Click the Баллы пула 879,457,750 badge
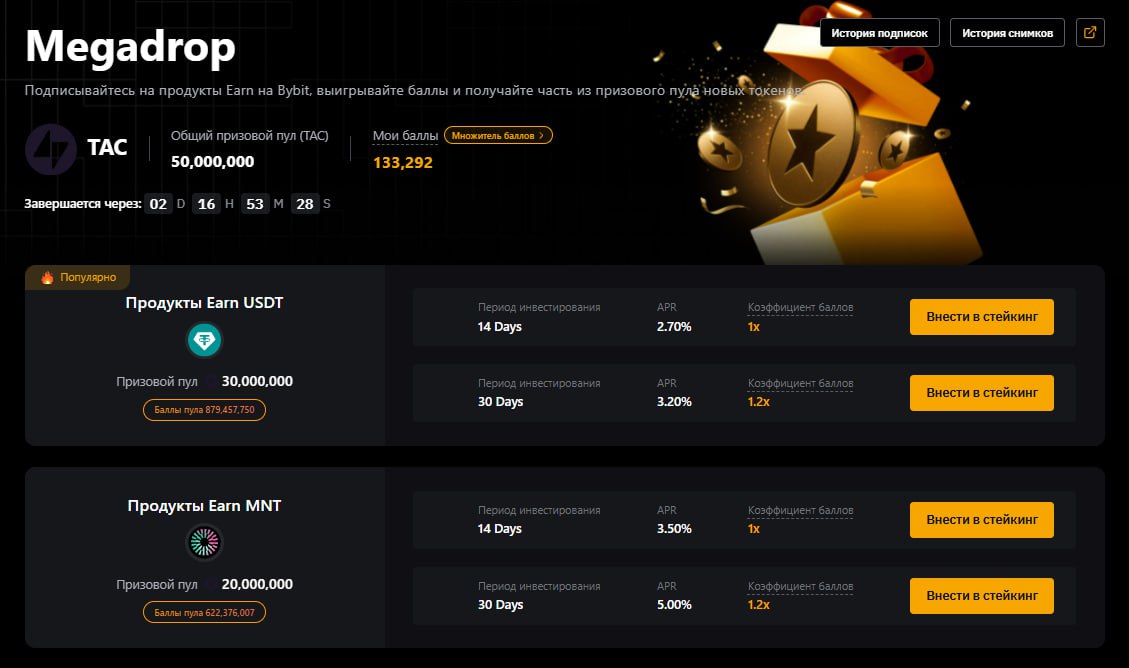1129x668 pixels. pos(204,410)
